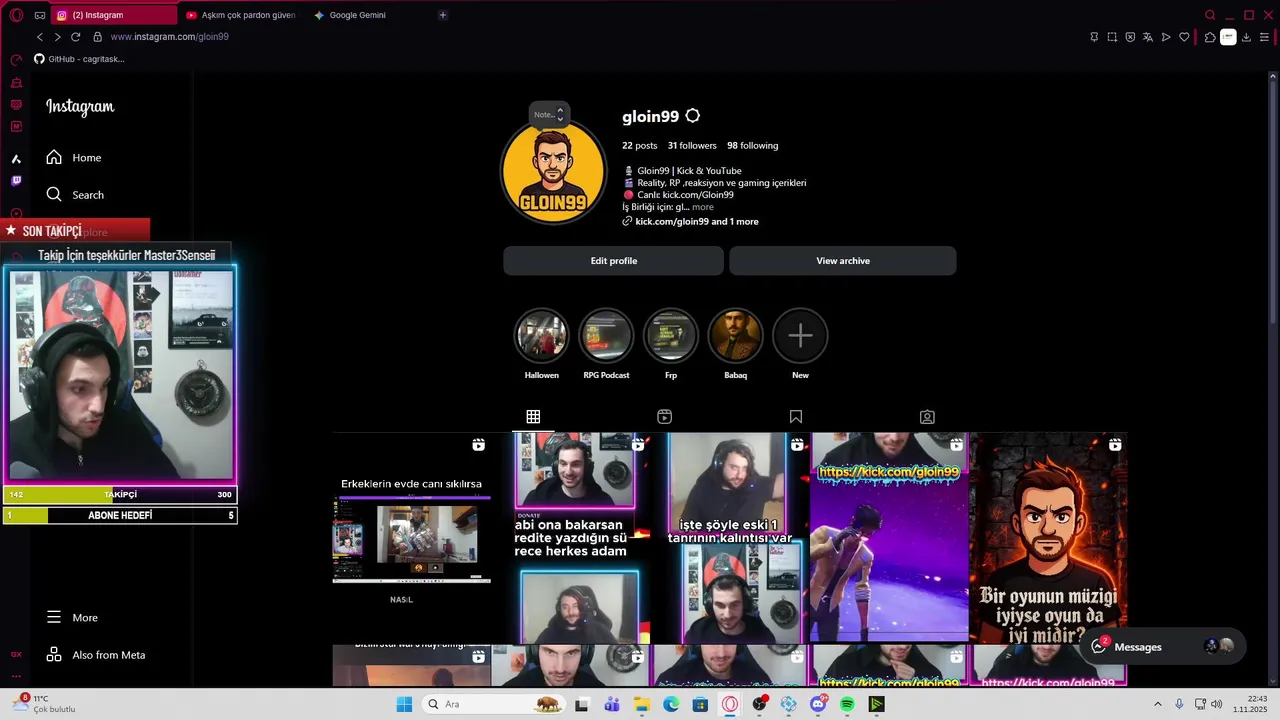Click the browser forward arrow

pyautogui.click(x=57, y=37)
